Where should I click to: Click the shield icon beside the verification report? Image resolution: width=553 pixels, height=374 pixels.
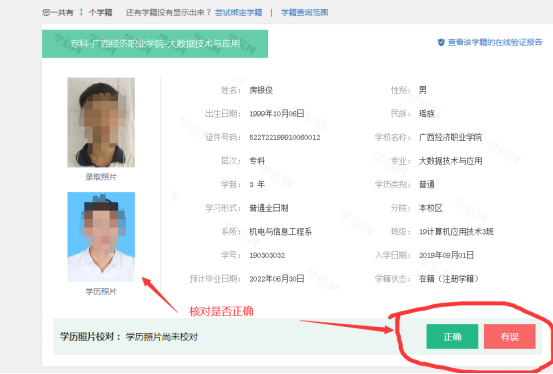[x=441, y=42]
